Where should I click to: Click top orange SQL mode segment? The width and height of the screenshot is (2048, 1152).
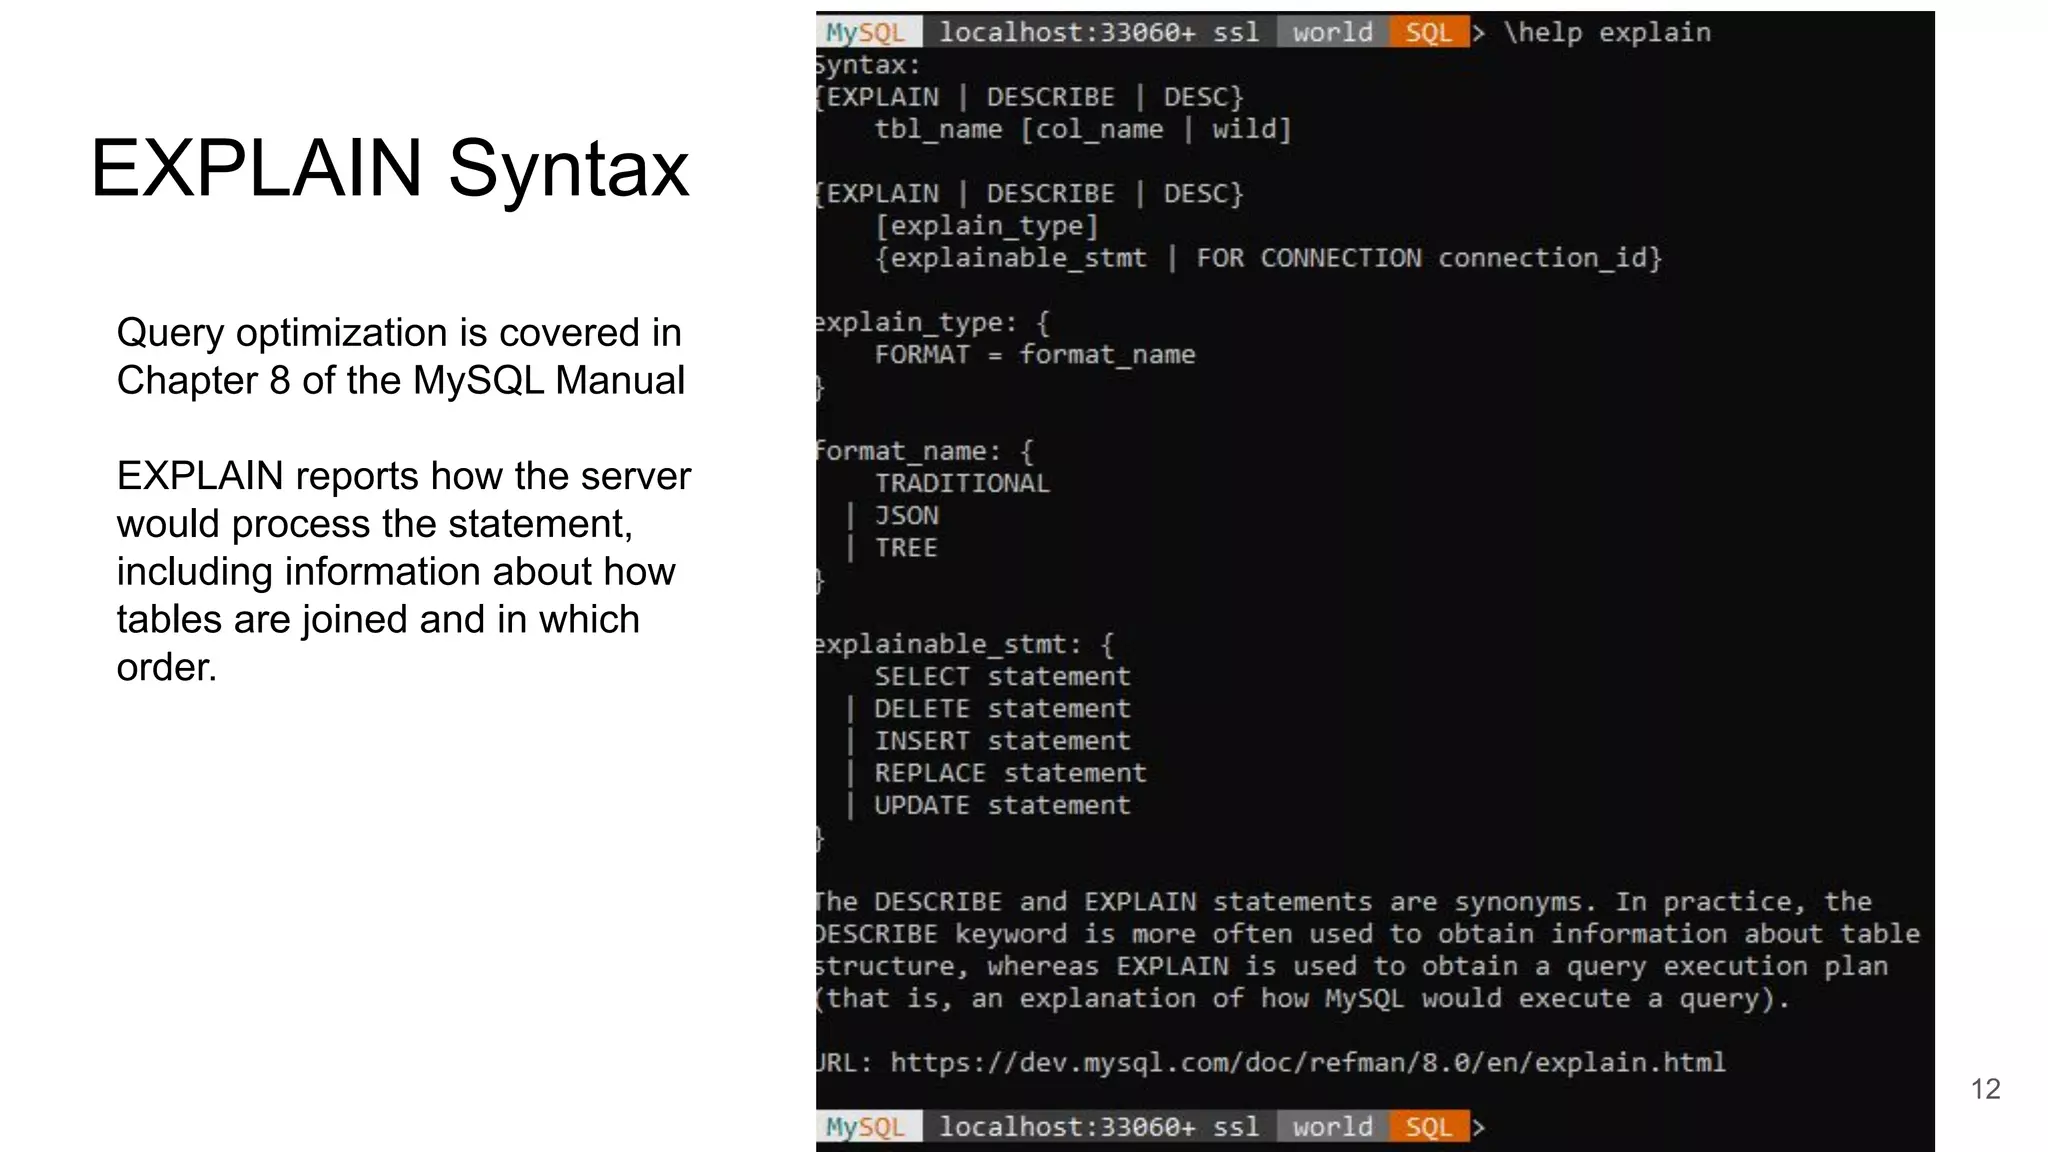pos(1428,32)
